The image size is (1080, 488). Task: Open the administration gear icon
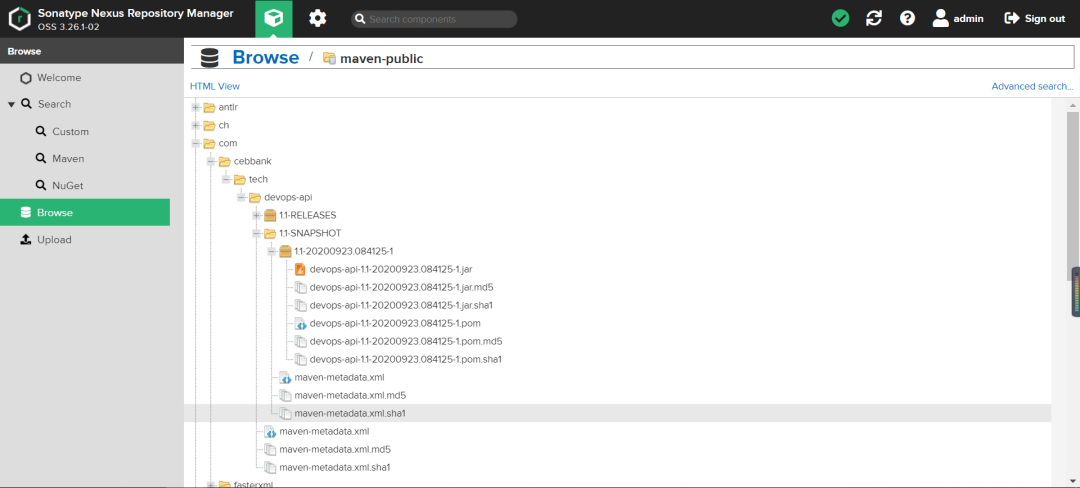tap(318, 19)
